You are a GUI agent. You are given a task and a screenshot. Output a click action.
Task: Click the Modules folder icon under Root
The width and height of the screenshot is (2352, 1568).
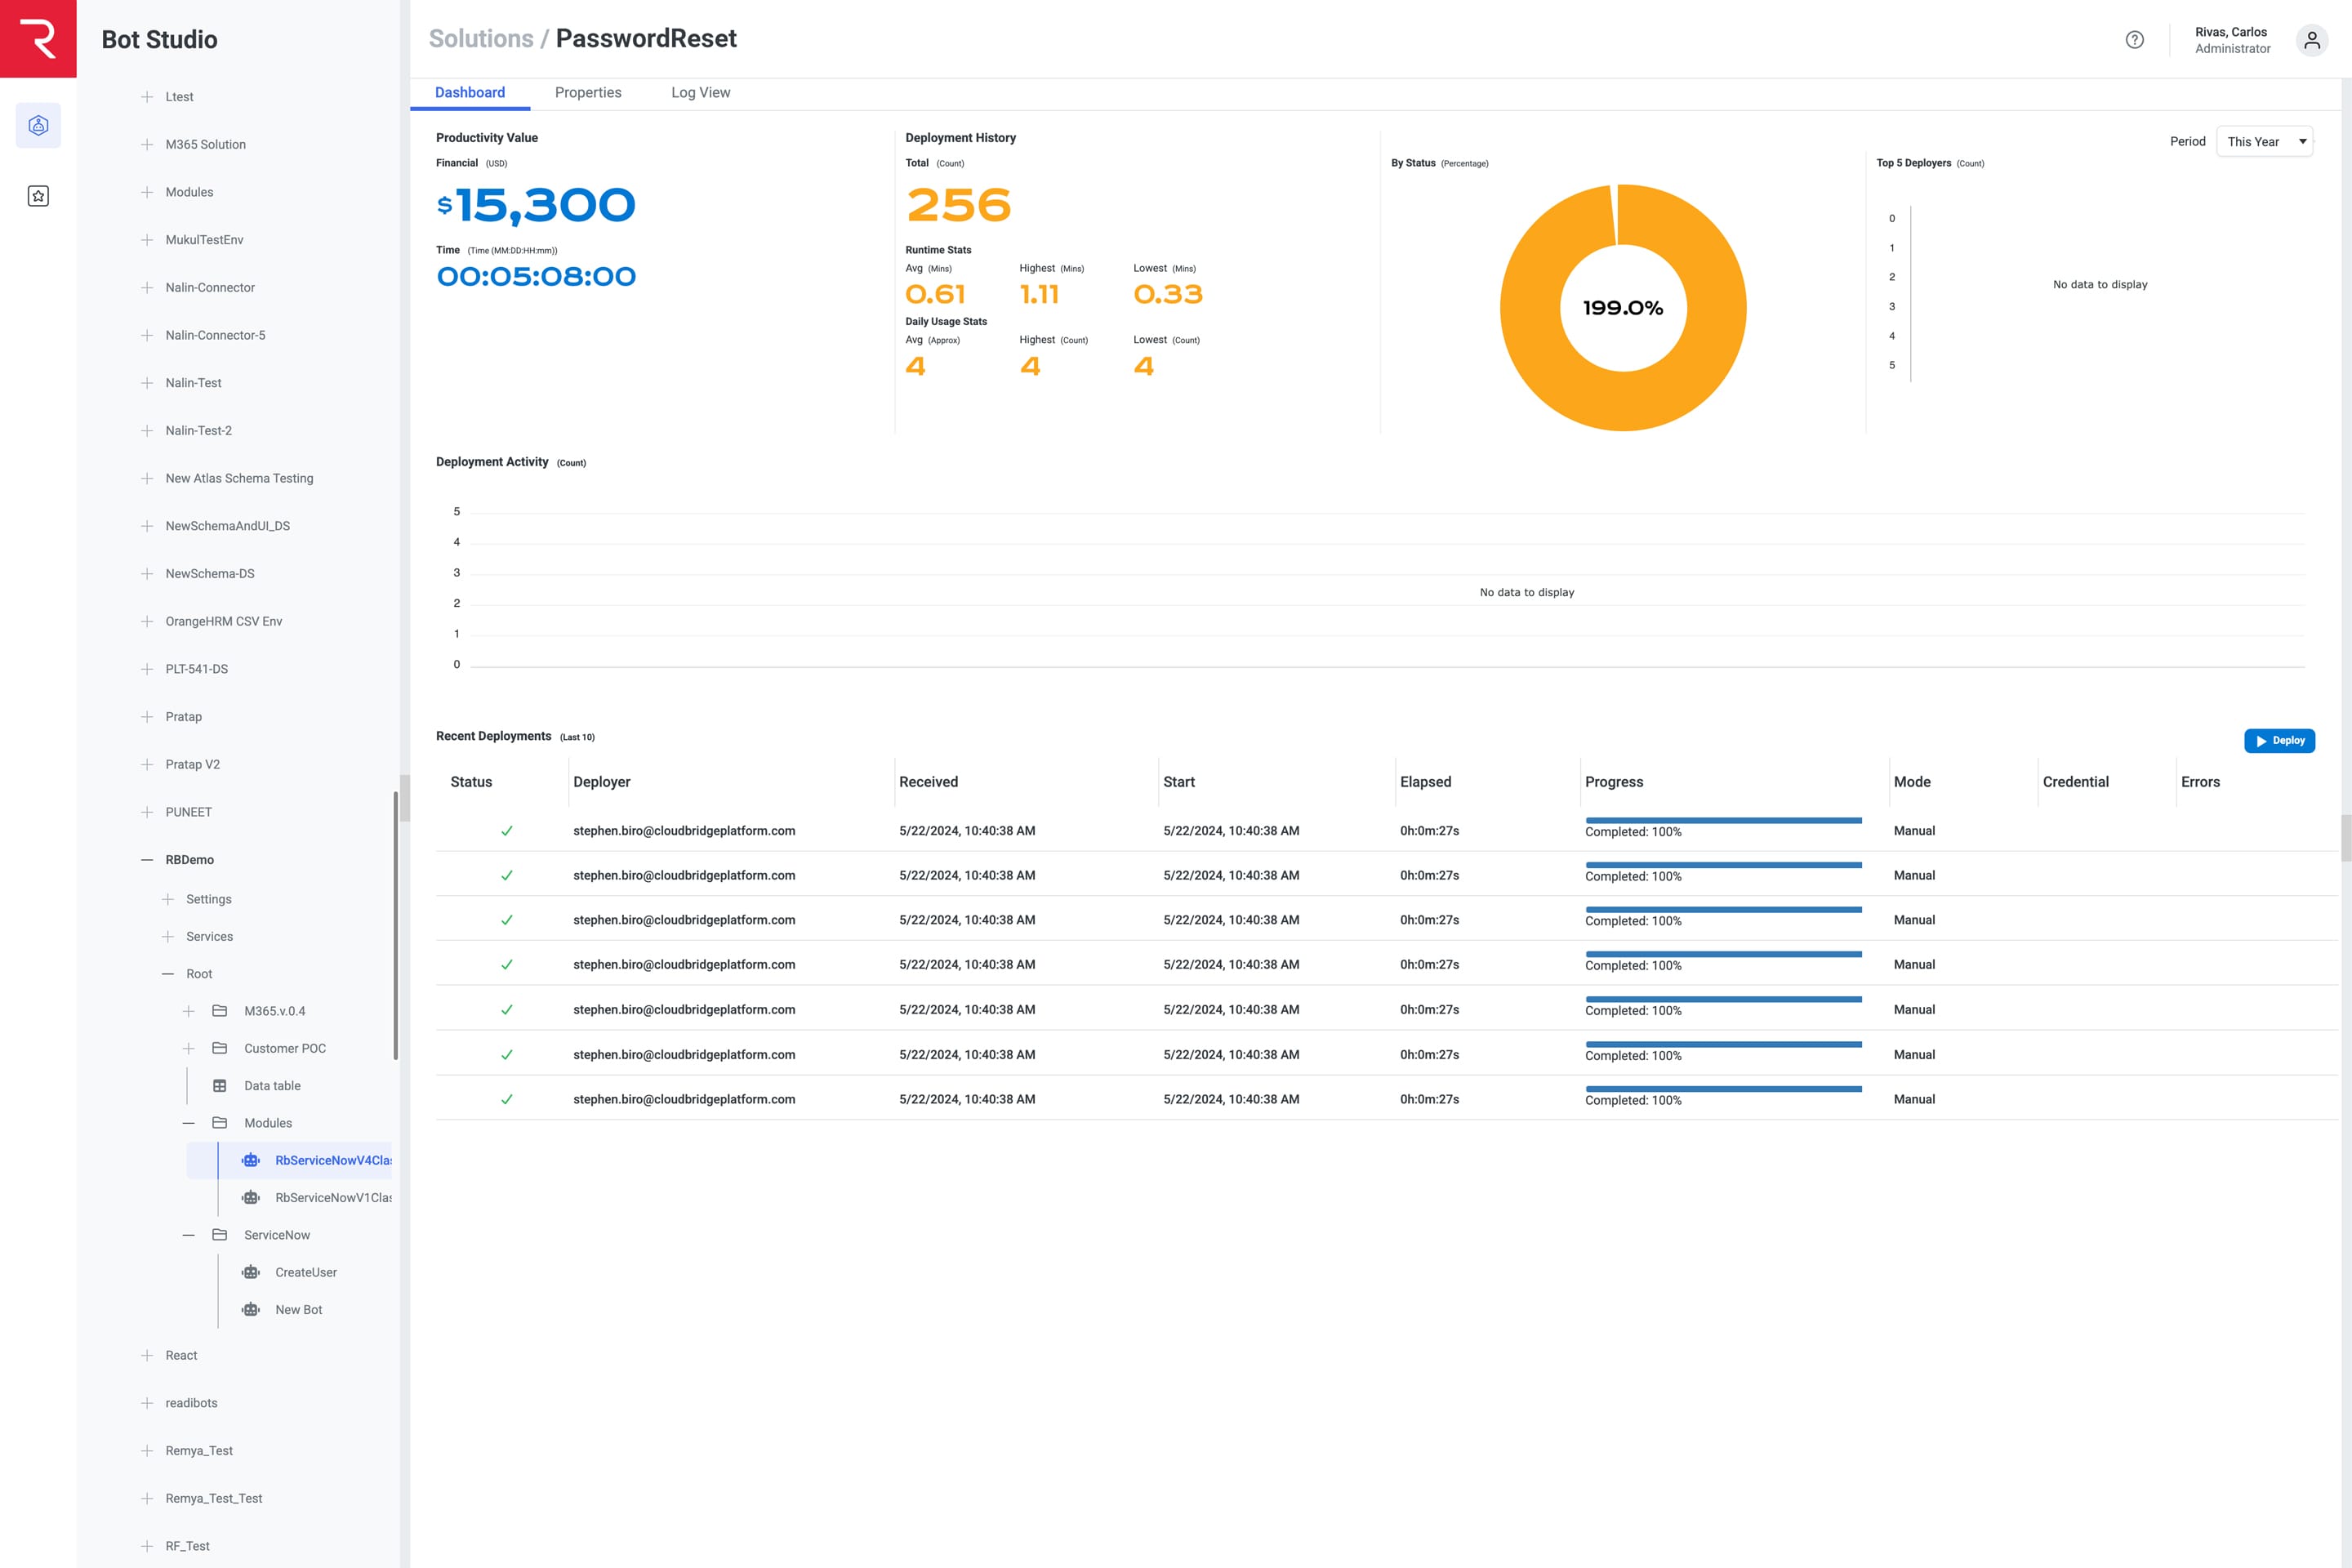pyautogui.click(x=219, y=1123)
